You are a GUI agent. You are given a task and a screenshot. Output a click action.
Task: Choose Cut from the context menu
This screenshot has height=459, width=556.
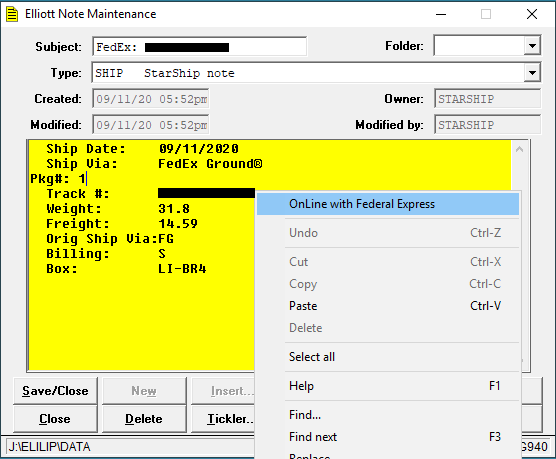388,262
